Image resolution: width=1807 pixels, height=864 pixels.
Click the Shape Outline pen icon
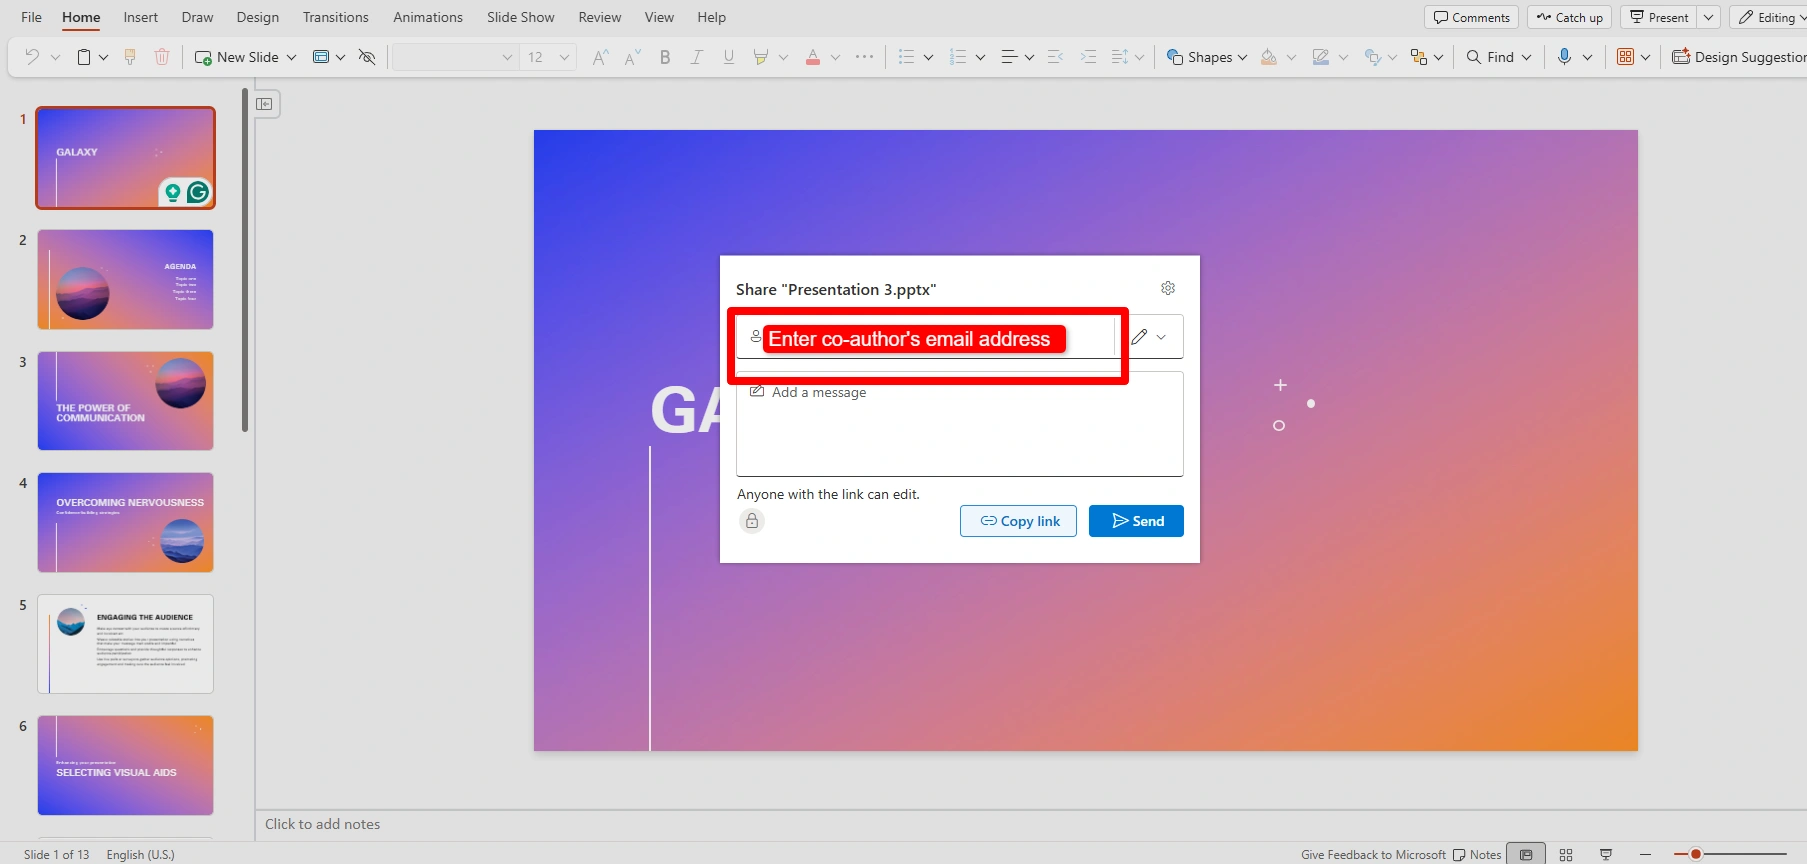pos(1321,57)
